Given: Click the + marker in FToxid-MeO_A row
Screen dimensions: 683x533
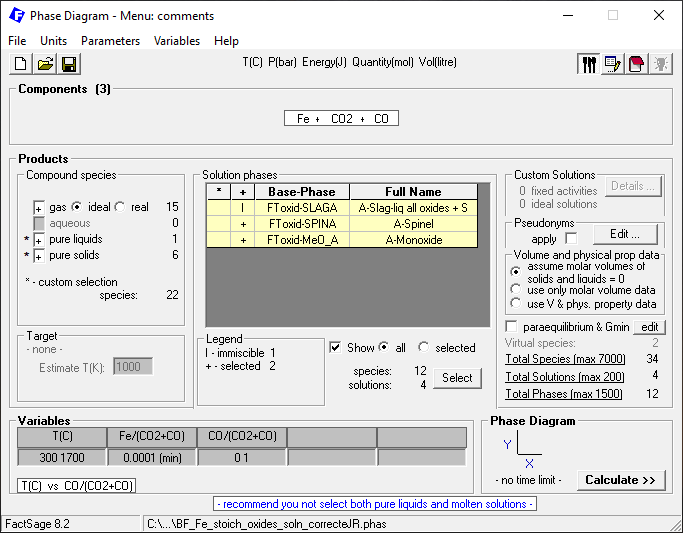Looking at the screenshot, I should click(243, 240).
